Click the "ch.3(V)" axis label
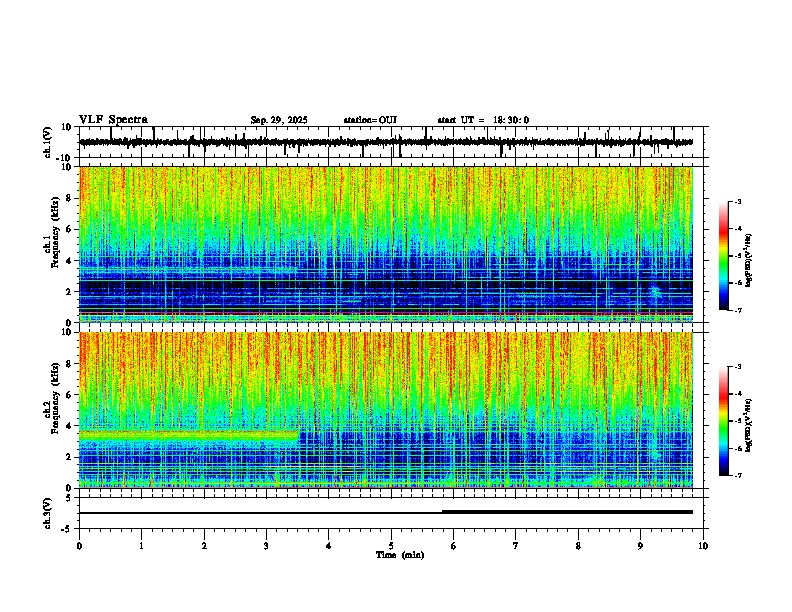This screenshot has height=612, width=792. [x=48, y=513]
